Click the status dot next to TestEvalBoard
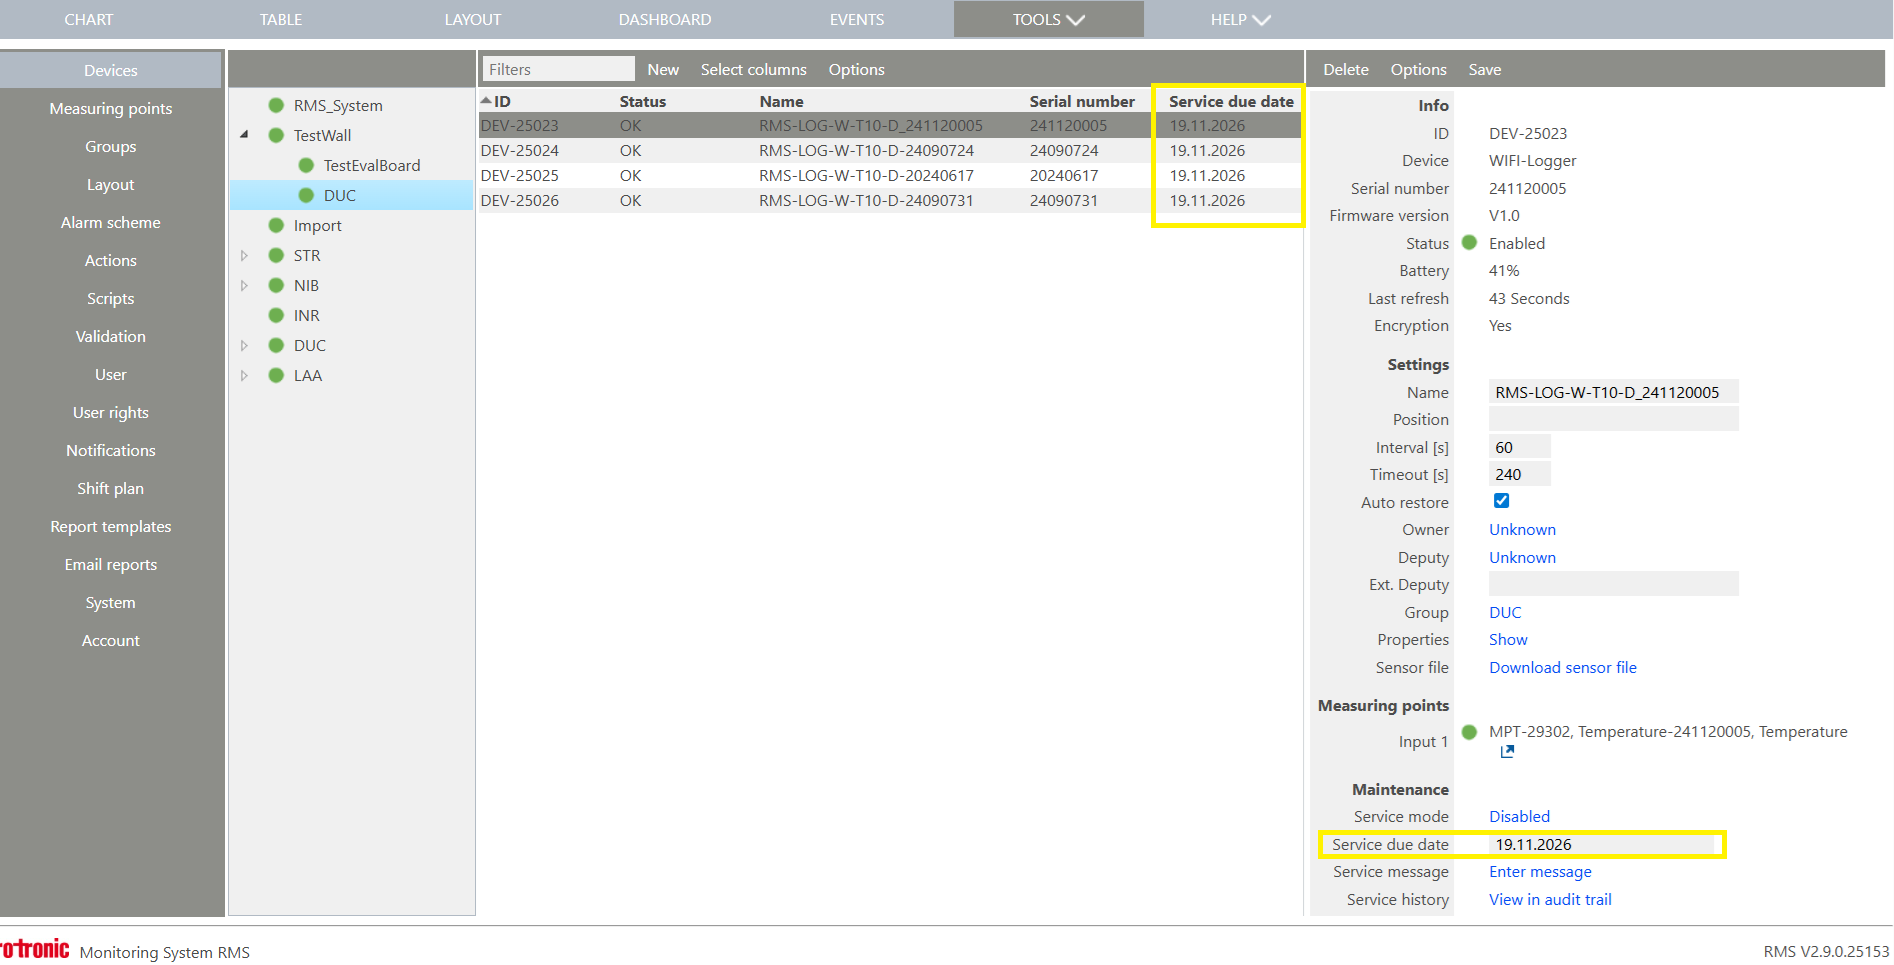The width and height of the screenshot is (1894, 965). [x=305, y=165]
